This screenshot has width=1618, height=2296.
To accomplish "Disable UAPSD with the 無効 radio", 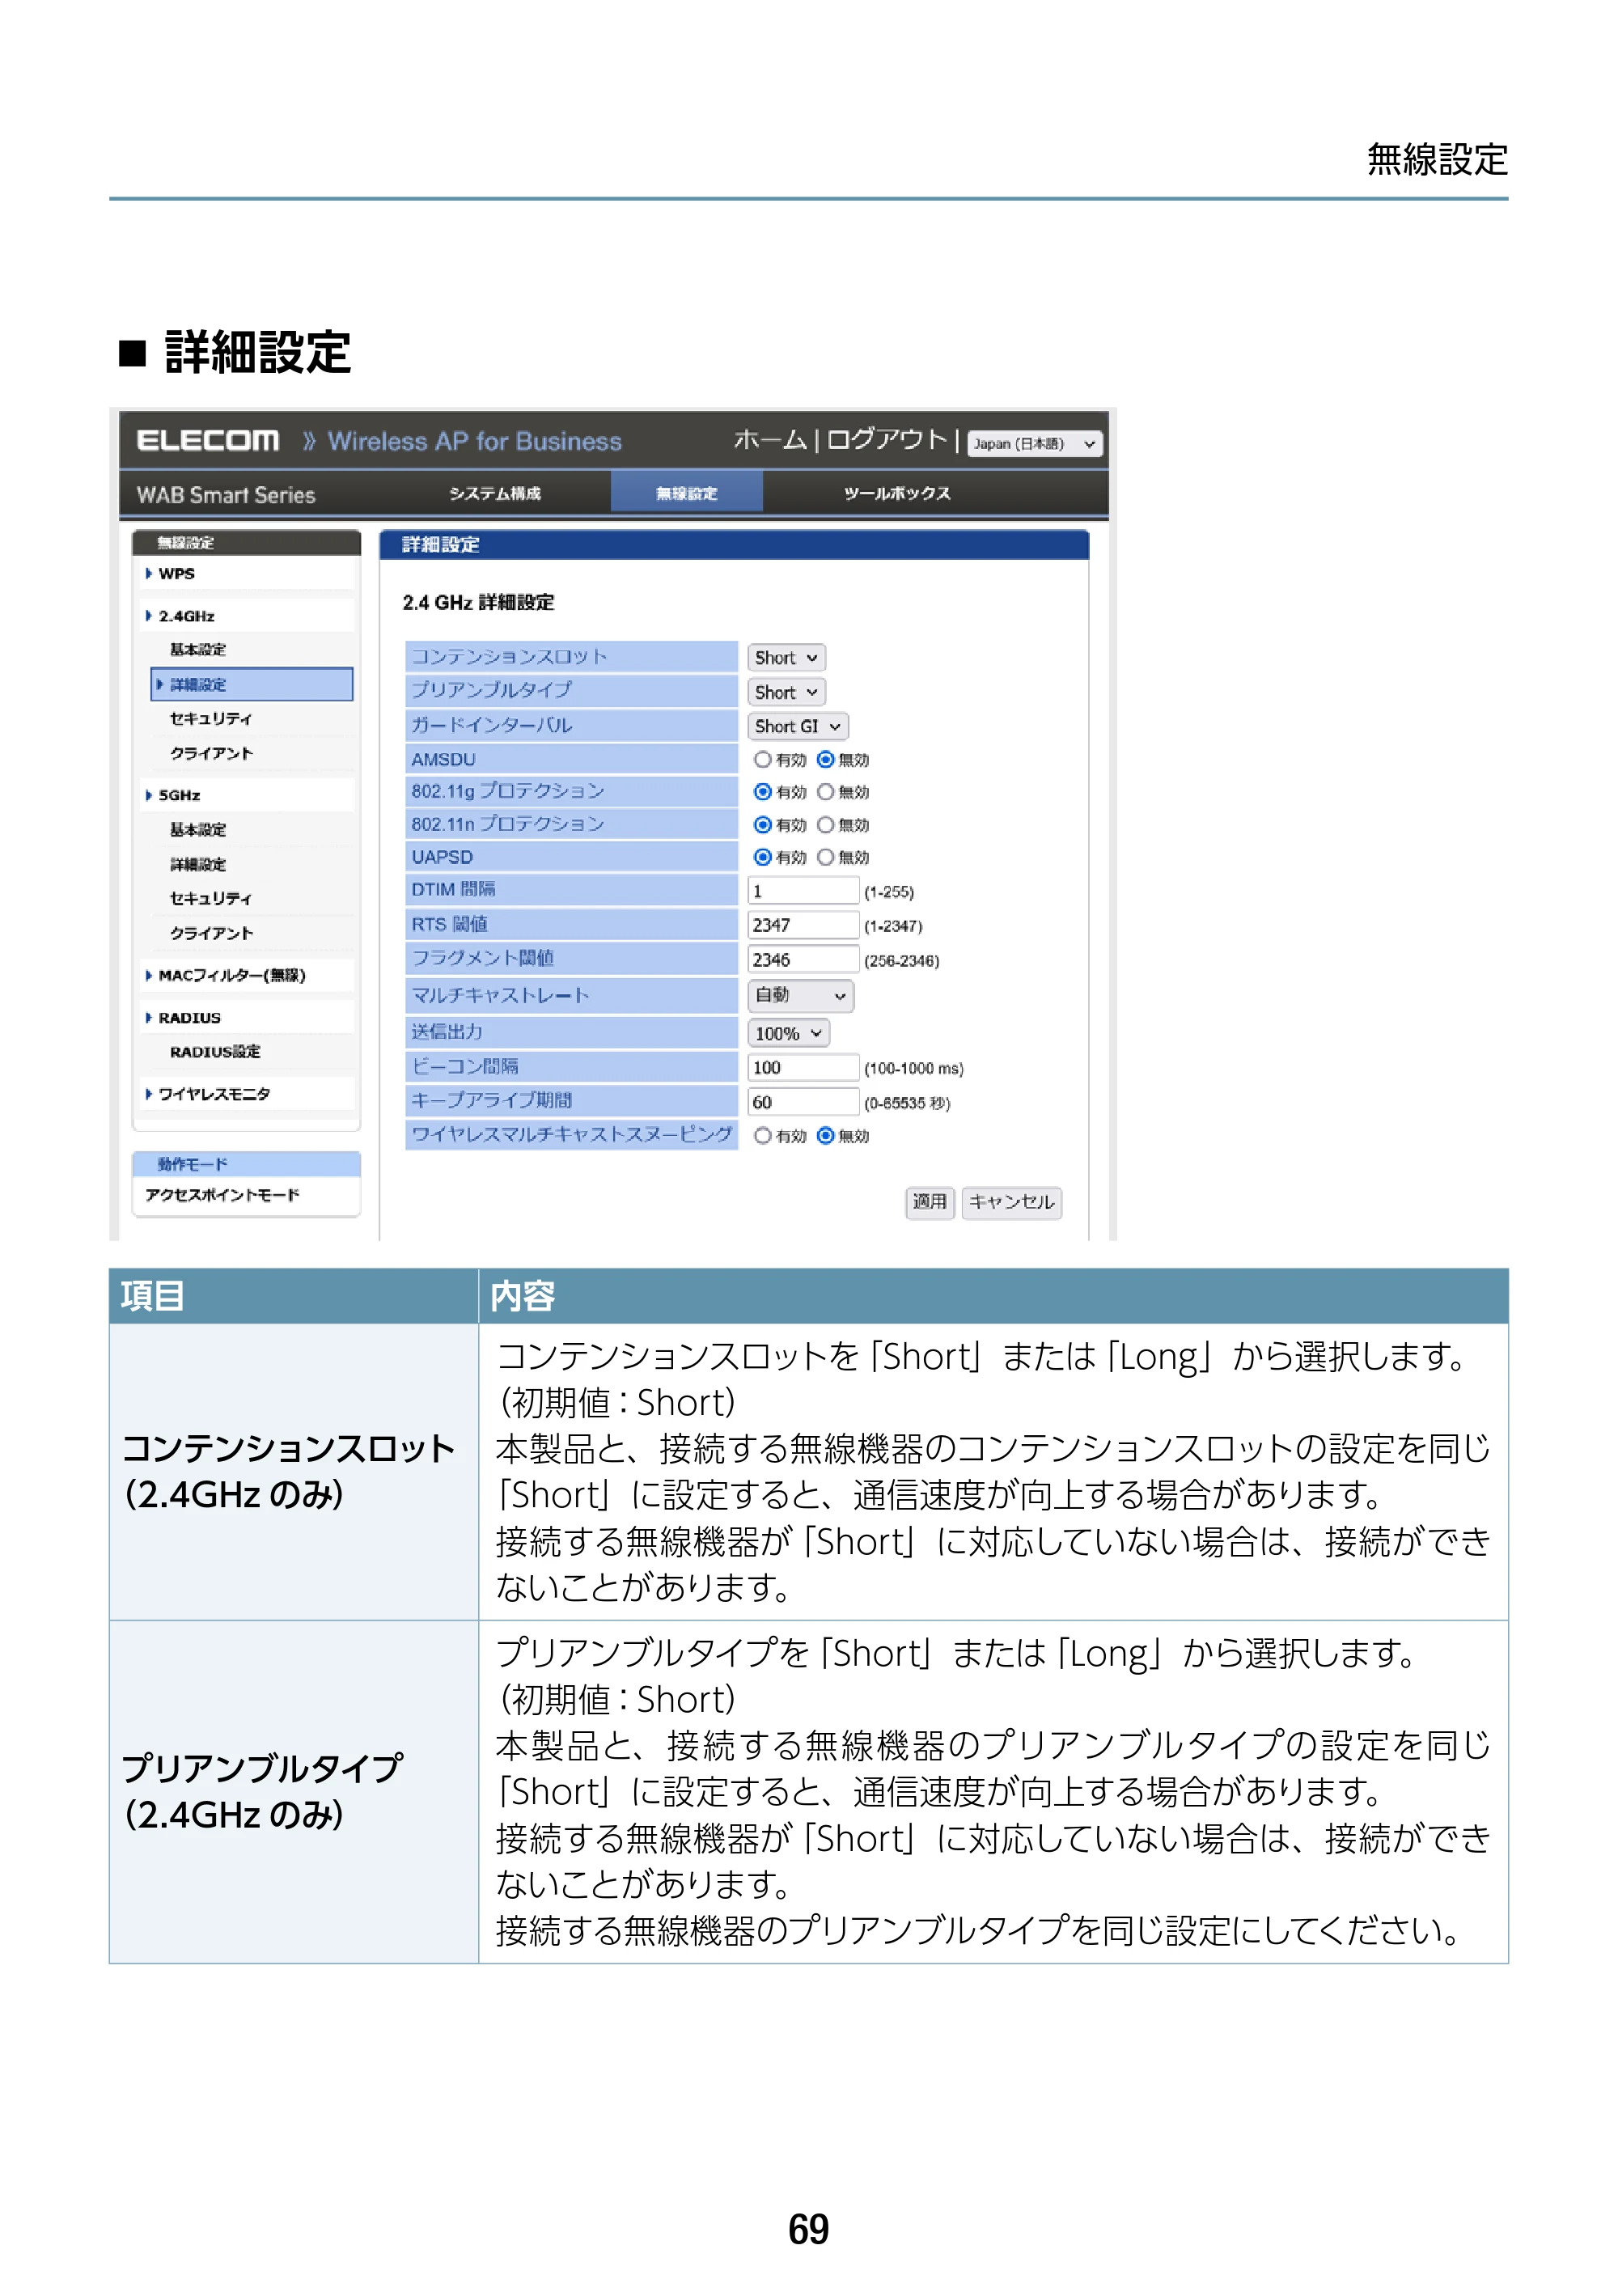I will pos(826,857).
